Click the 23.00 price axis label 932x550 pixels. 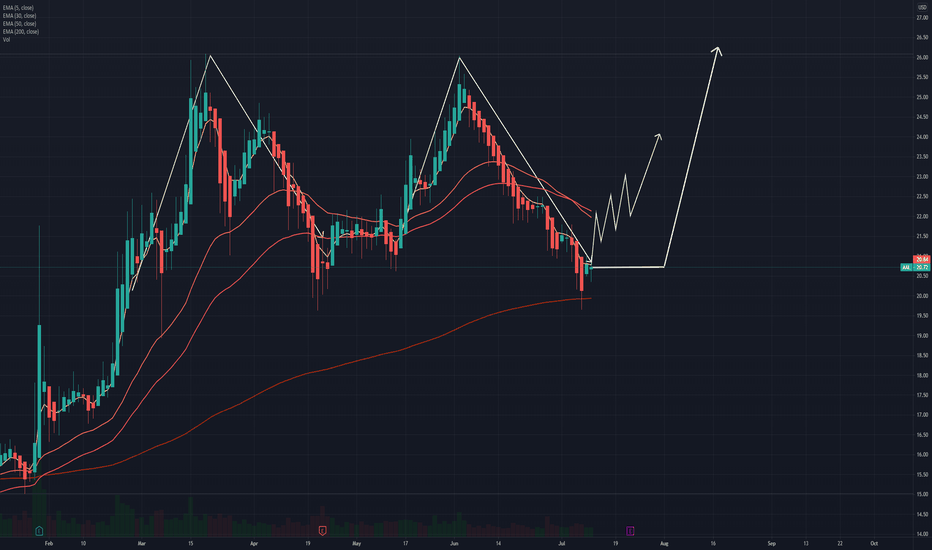coord(922,177)
